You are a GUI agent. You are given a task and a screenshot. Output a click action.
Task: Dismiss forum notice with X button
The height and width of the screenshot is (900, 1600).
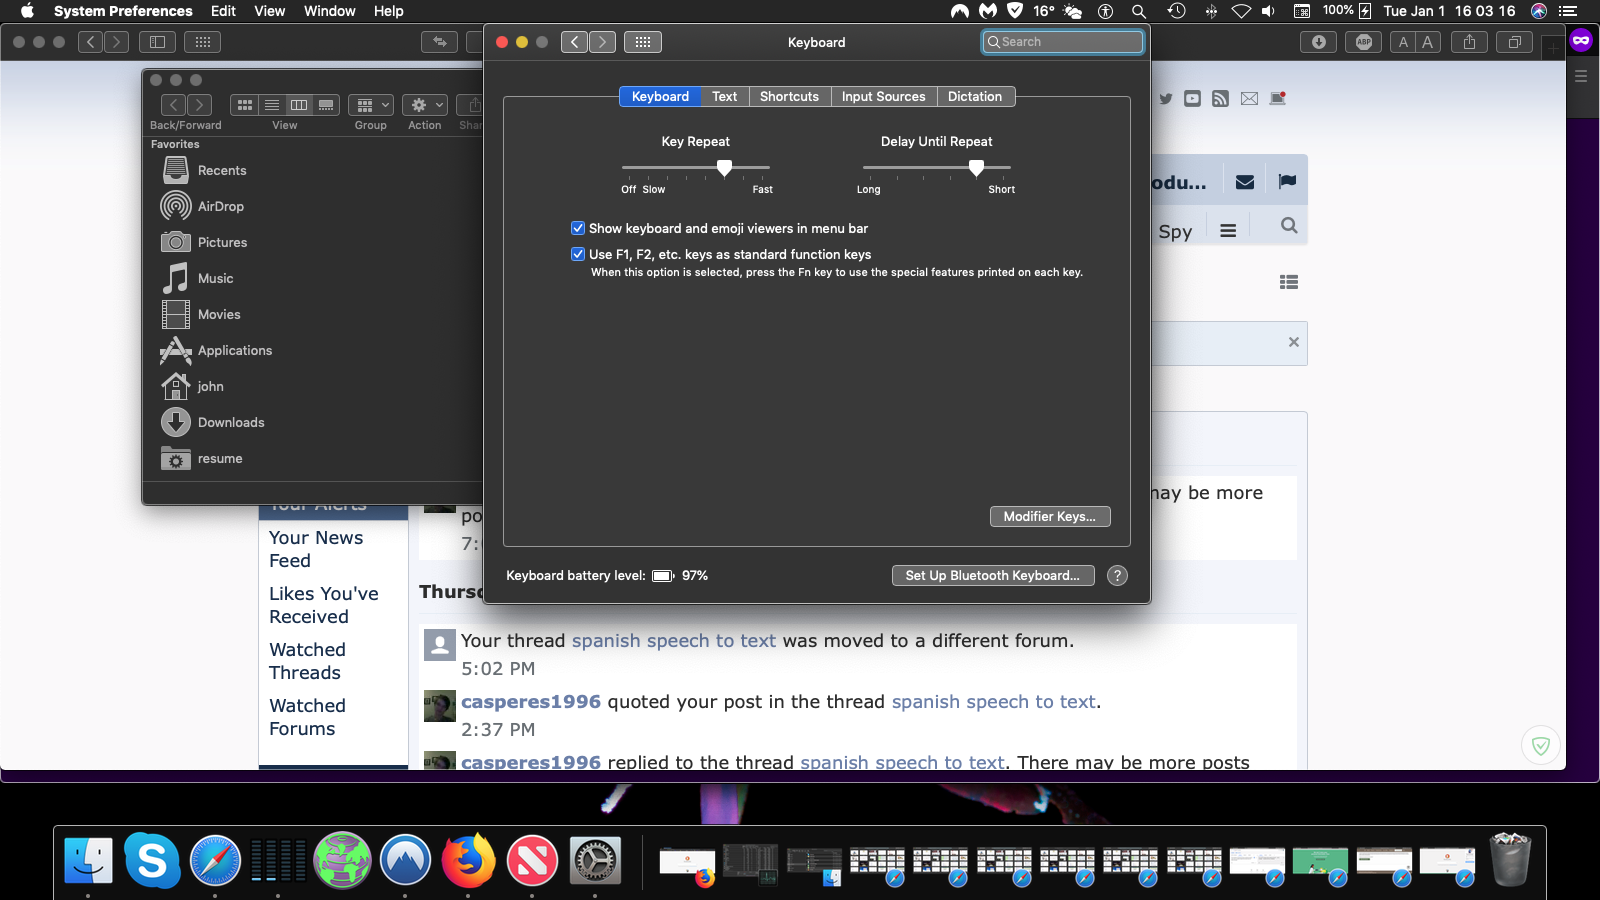tap(1294, 342)
